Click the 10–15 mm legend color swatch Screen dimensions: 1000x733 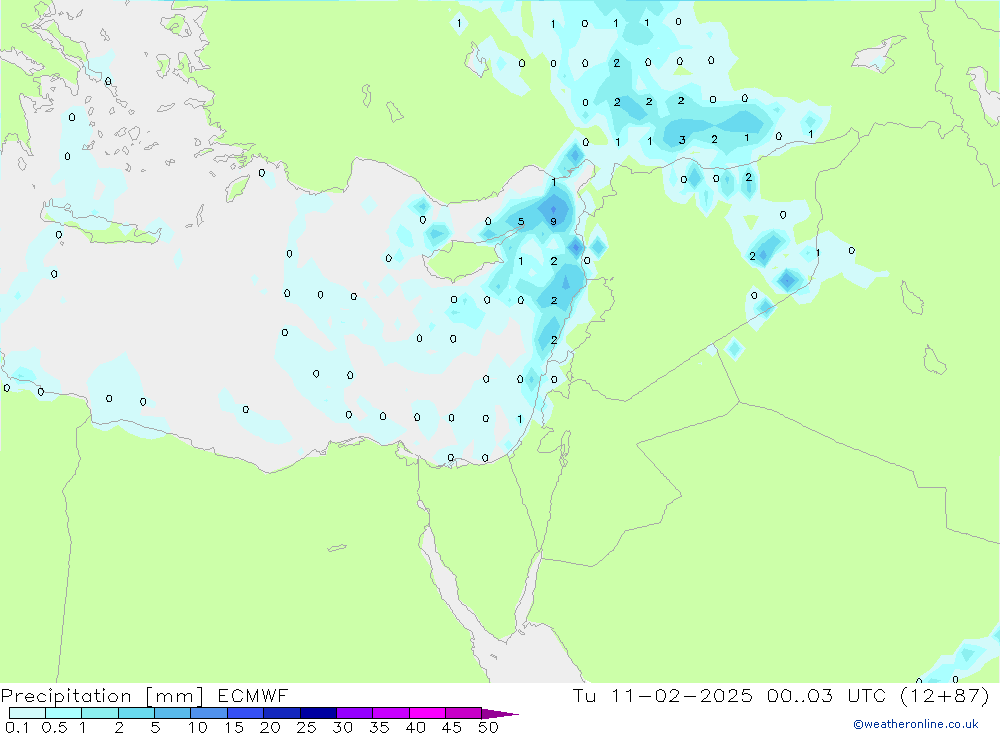point(209,713)
